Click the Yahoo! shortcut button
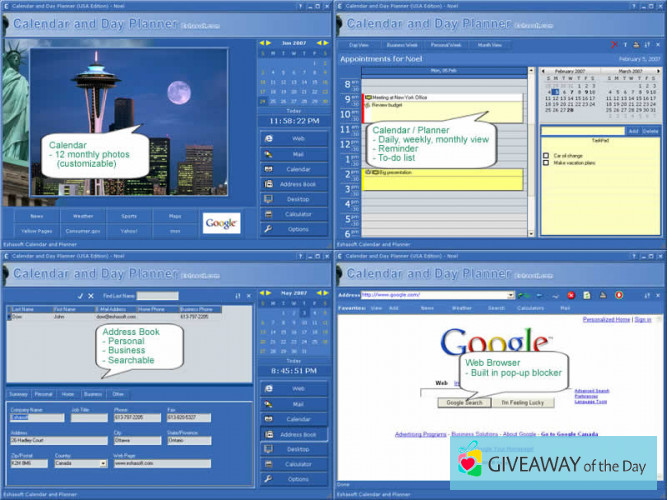 click(129, 231)
